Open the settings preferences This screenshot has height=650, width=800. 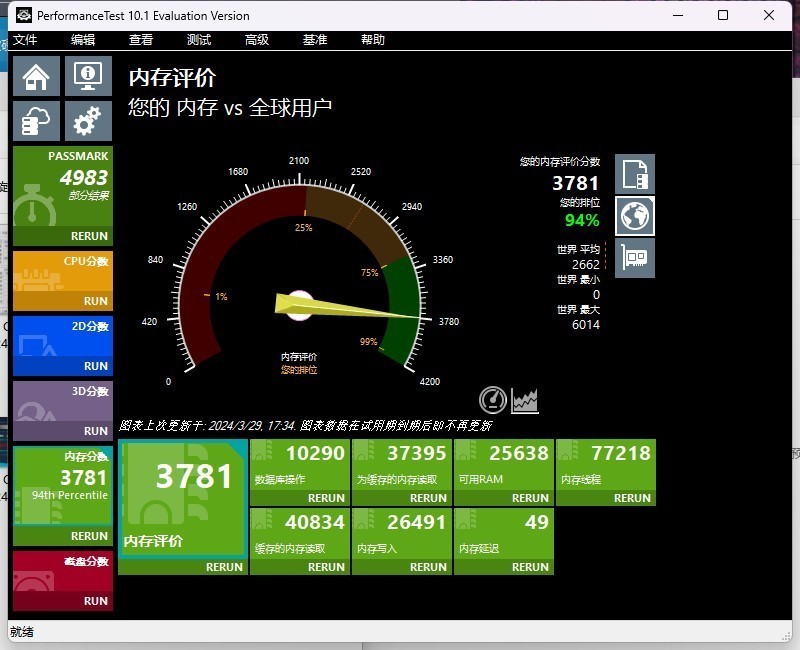87,121
